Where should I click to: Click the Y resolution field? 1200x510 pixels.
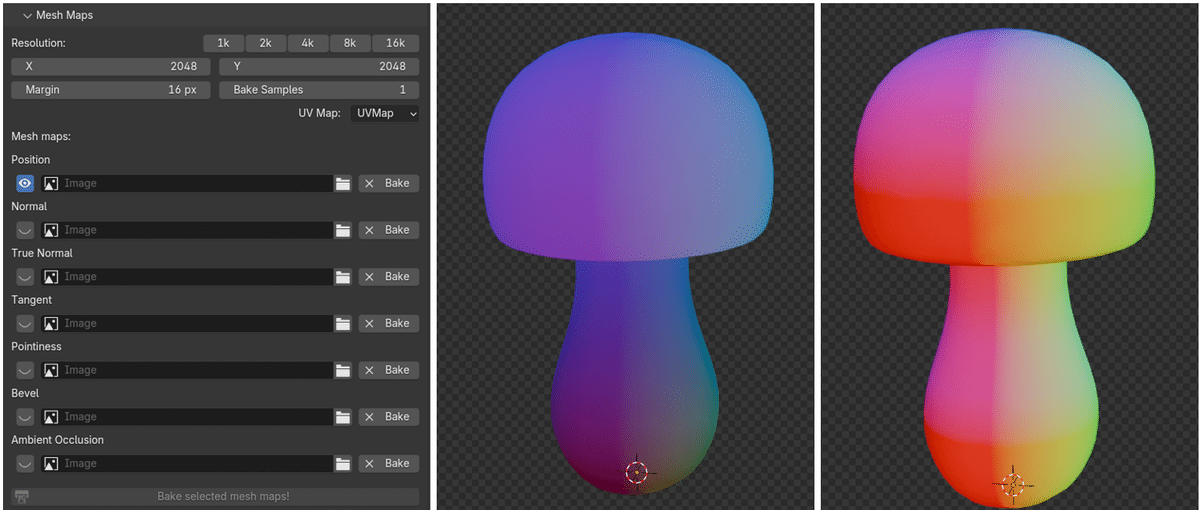point(319,66)
